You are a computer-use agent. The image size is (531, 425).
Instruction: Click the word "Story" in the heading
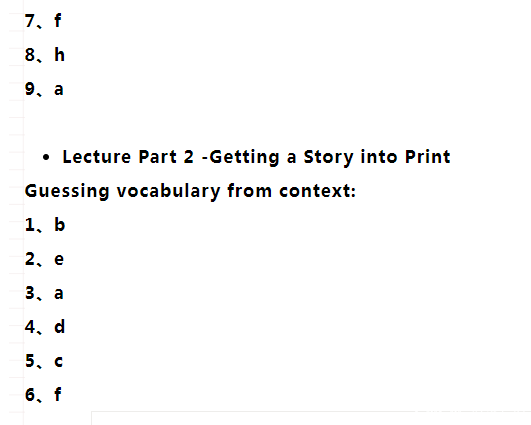[x=328, y=157]
